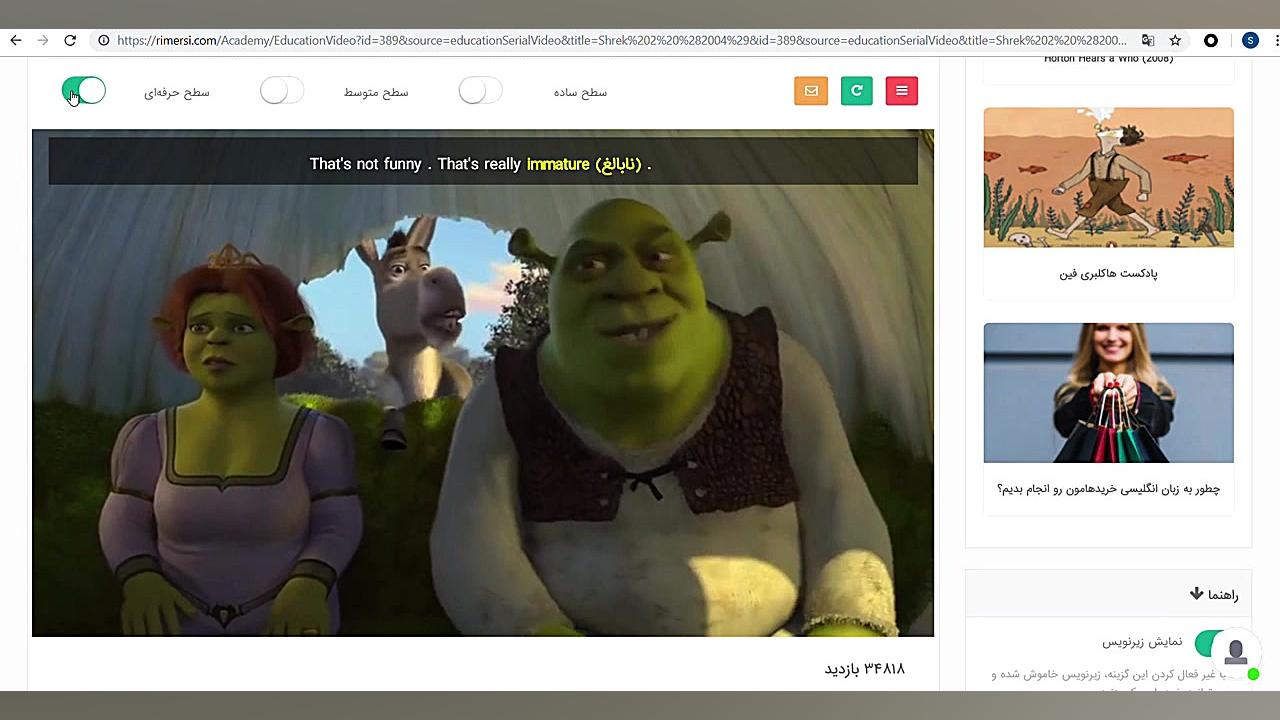Screen dimensions: 1280x720
Task: Open the پادکست هاکلبری فین title link
Action: (1108, 273)
